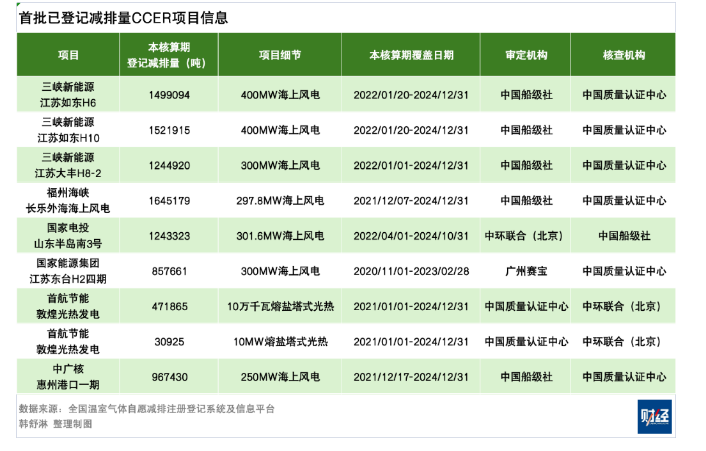Click the detail 301.6MW海上风电
This screenshot has height=451, width=706.
pyautogui.click(x=280, y=236)
